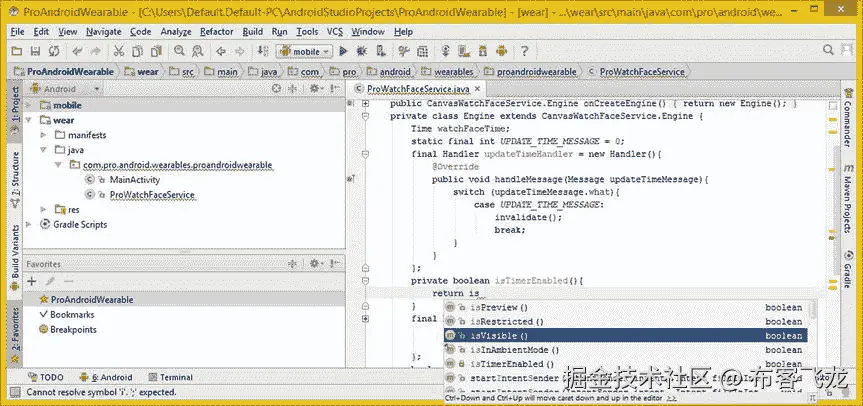Expand the mobile module node

29,105
